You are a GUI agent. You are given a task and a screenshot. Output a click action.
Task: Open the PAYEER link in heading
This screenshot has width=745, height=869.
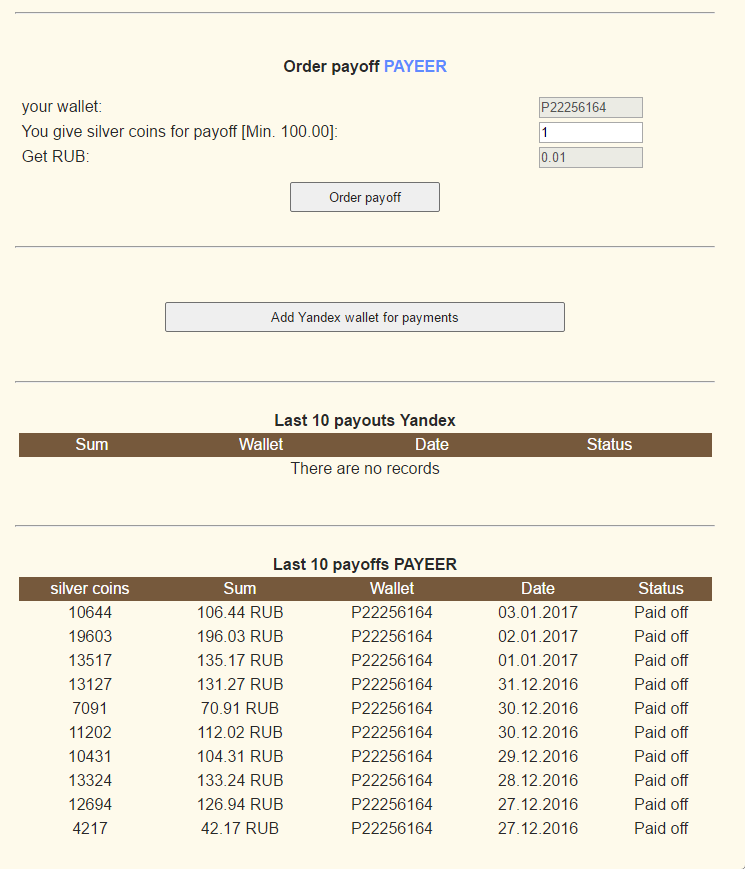click(415, 67)
